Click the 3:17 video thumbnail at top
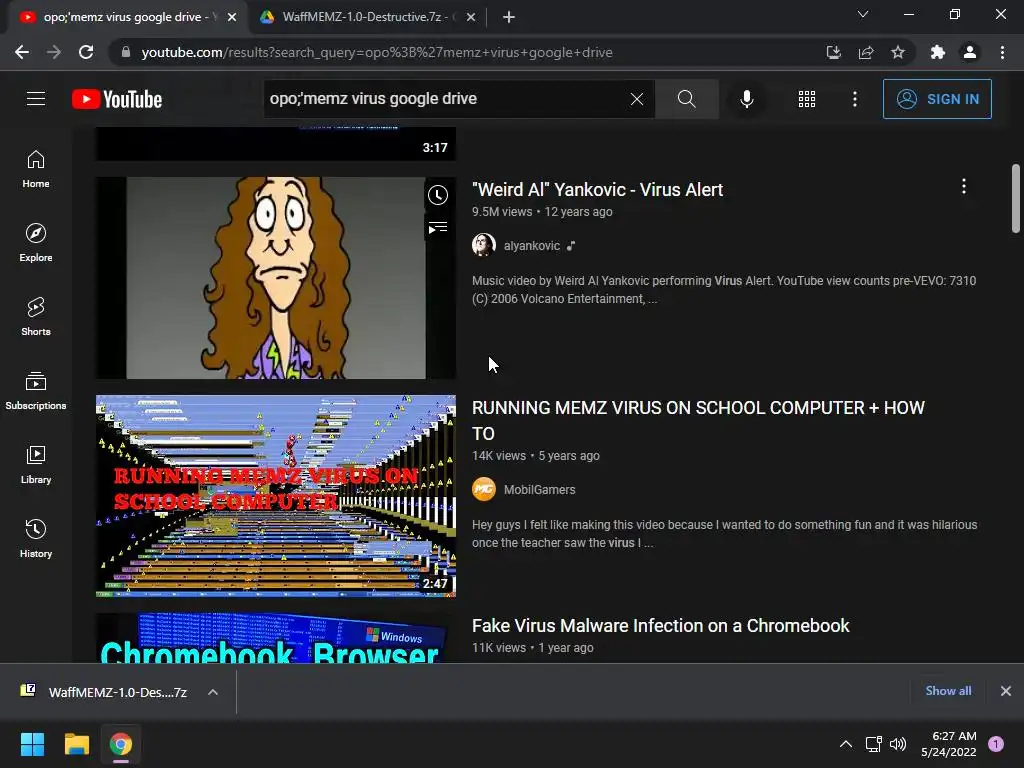The height and width of the screenshot is (768, 1024). point(276,144)
